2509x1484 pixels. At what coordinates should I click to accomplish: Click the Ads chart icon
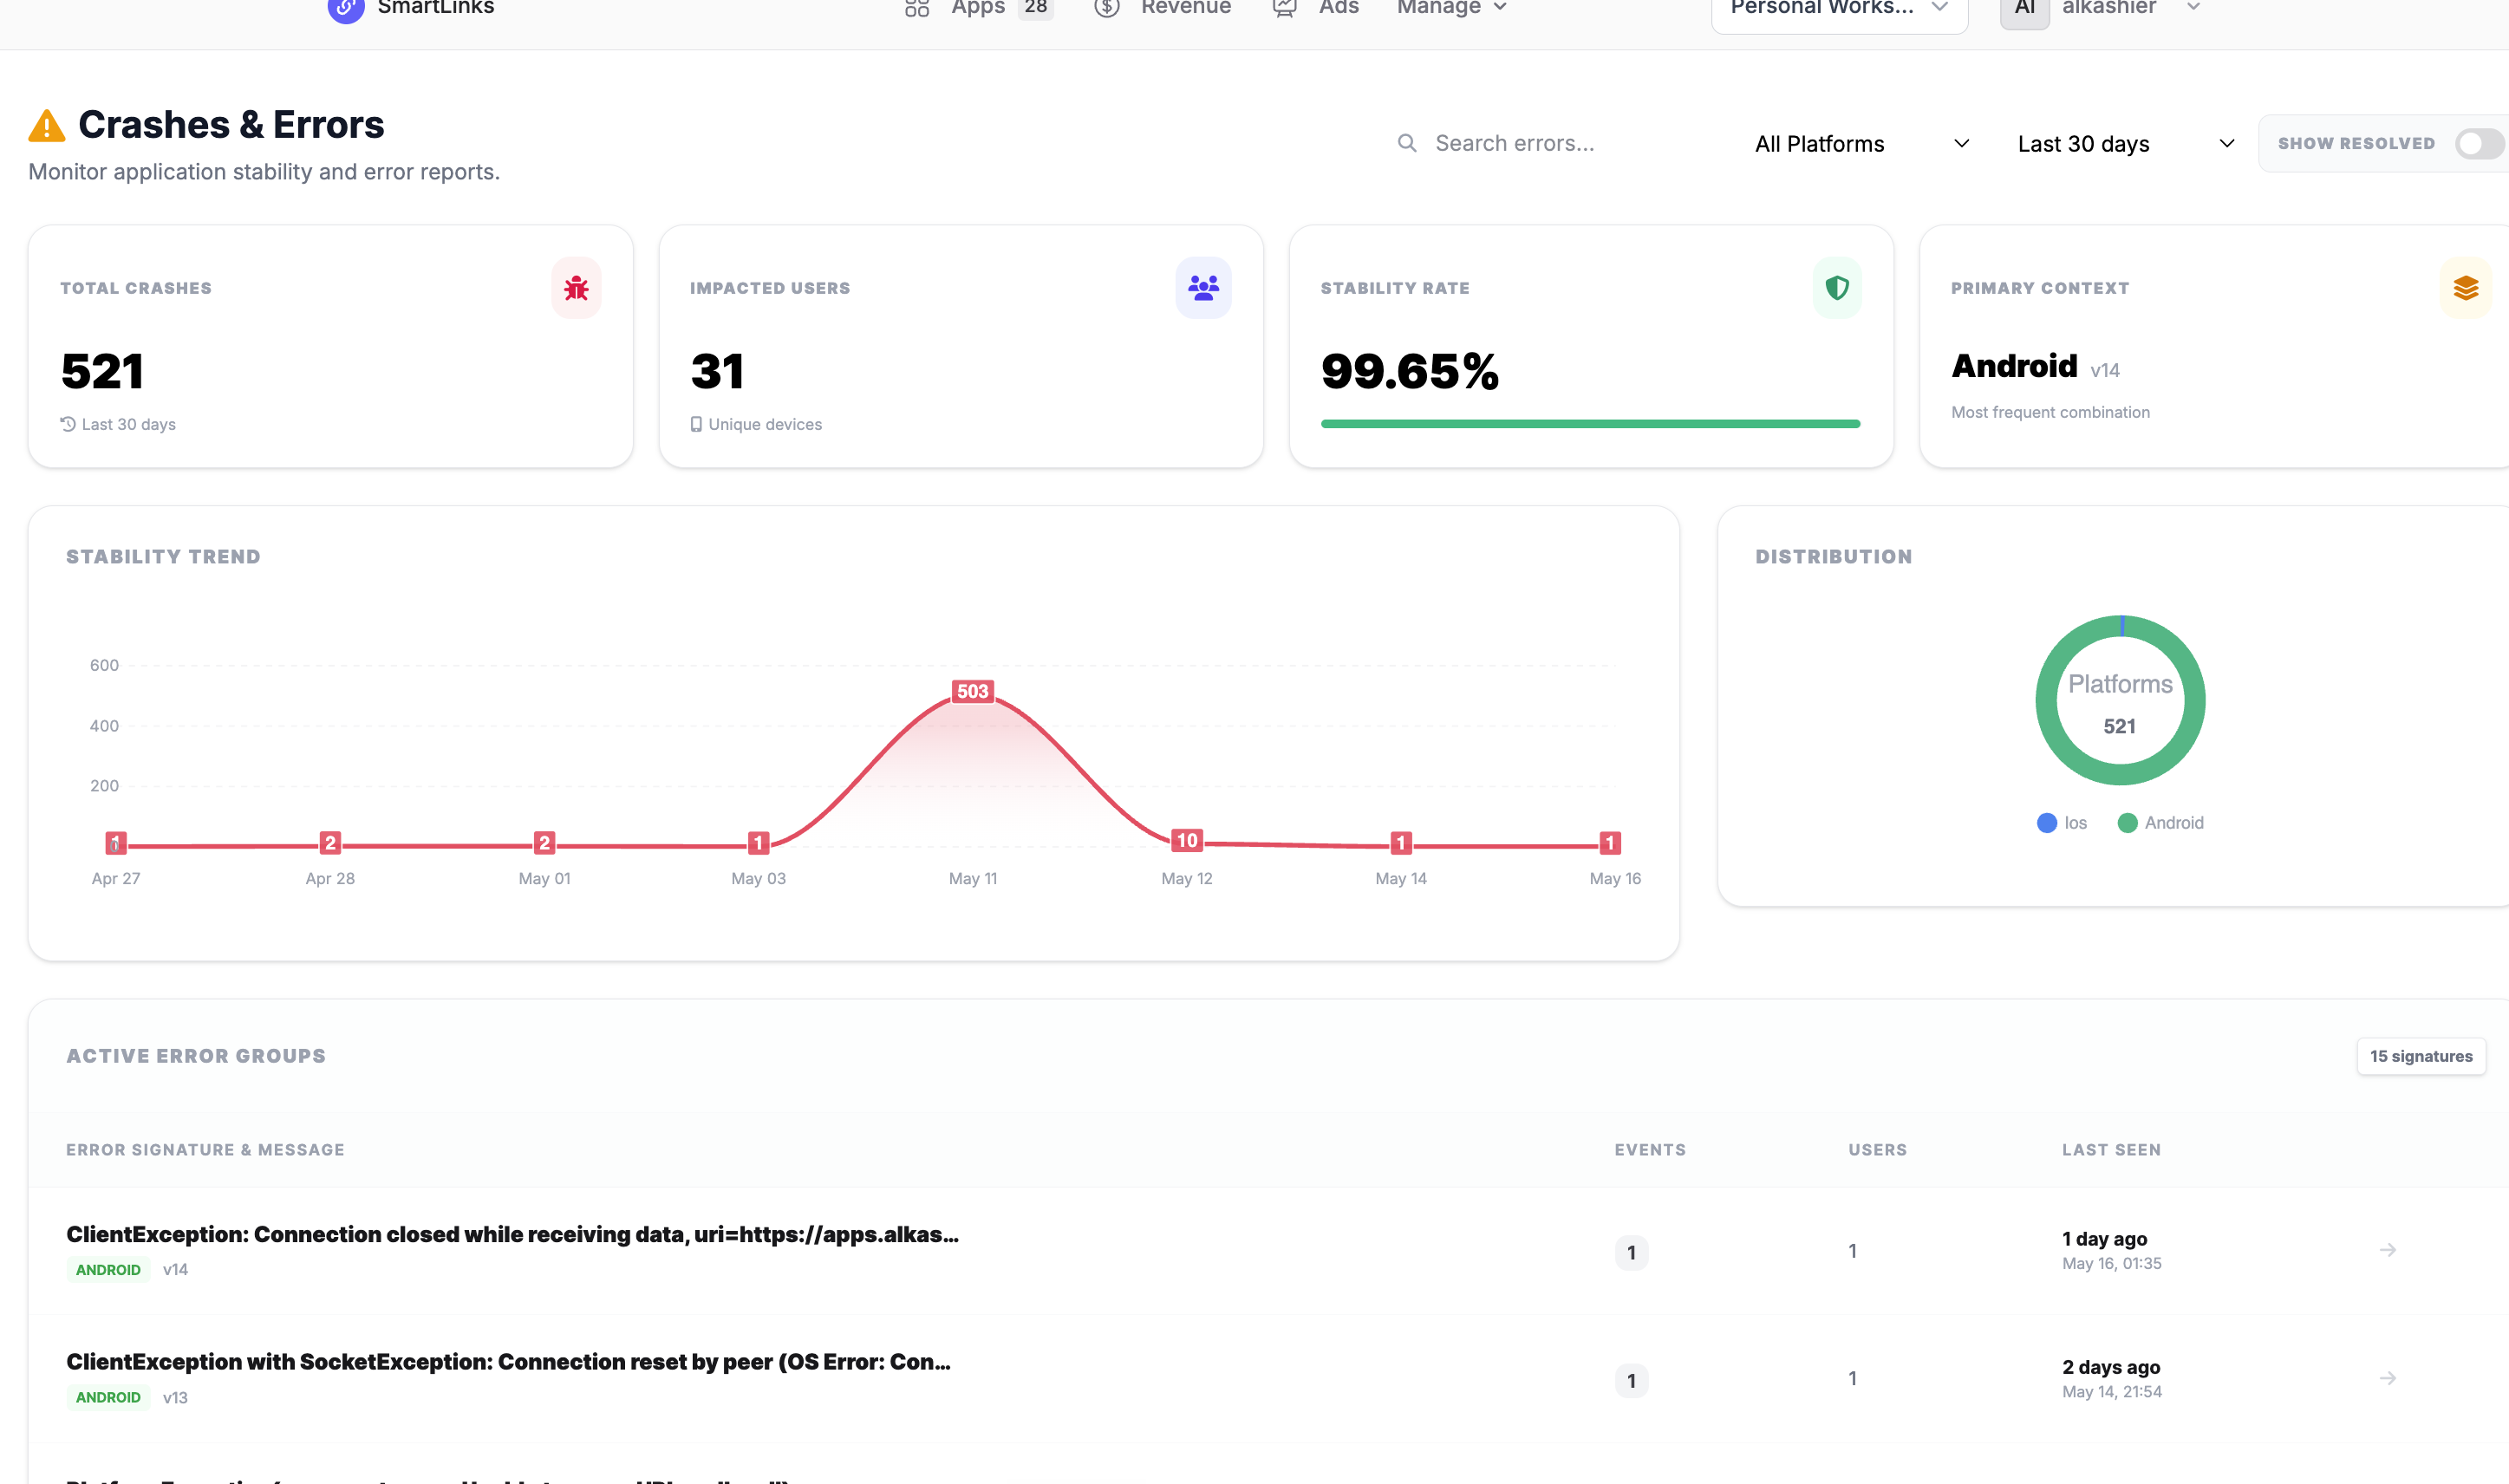(1284, 8)
